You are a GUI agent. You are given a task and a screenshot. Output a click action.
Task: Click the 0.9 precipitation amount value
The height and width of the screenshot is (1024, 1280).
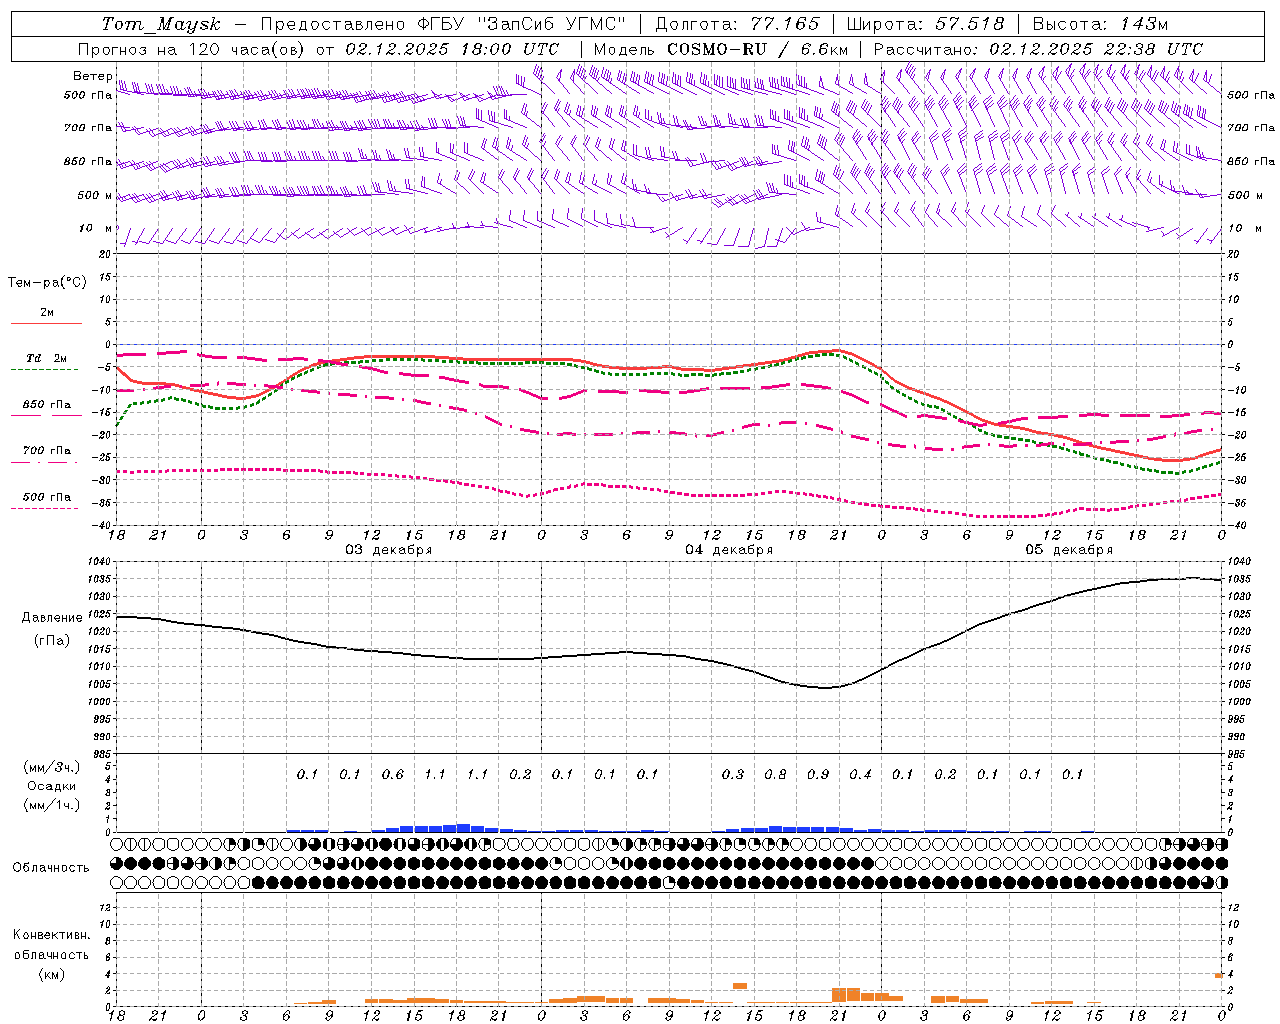pyautogui.click(x=818, y=775)
